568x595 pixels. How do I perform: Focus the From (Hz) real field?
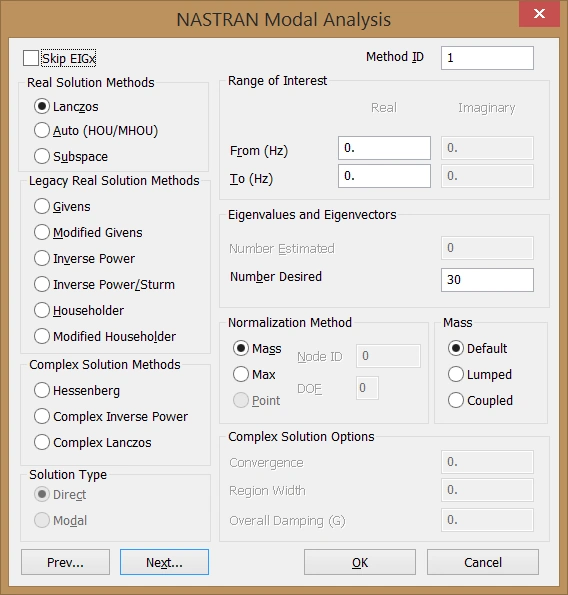click(384, 148)
